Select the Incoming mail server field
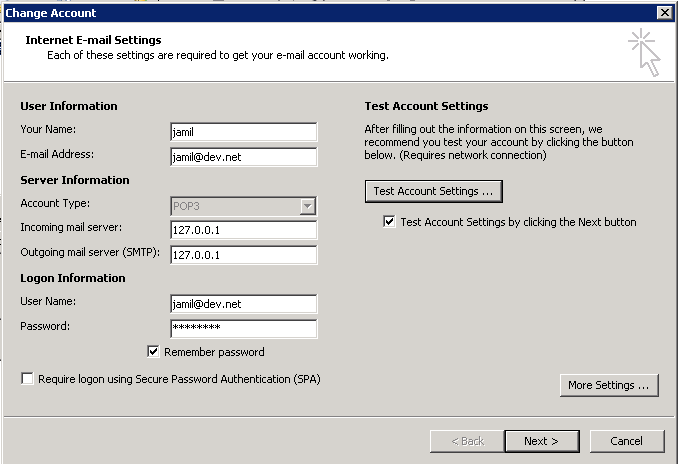Image resolution: width=679 pixels, height=464 pixels. tap(243, 230)
